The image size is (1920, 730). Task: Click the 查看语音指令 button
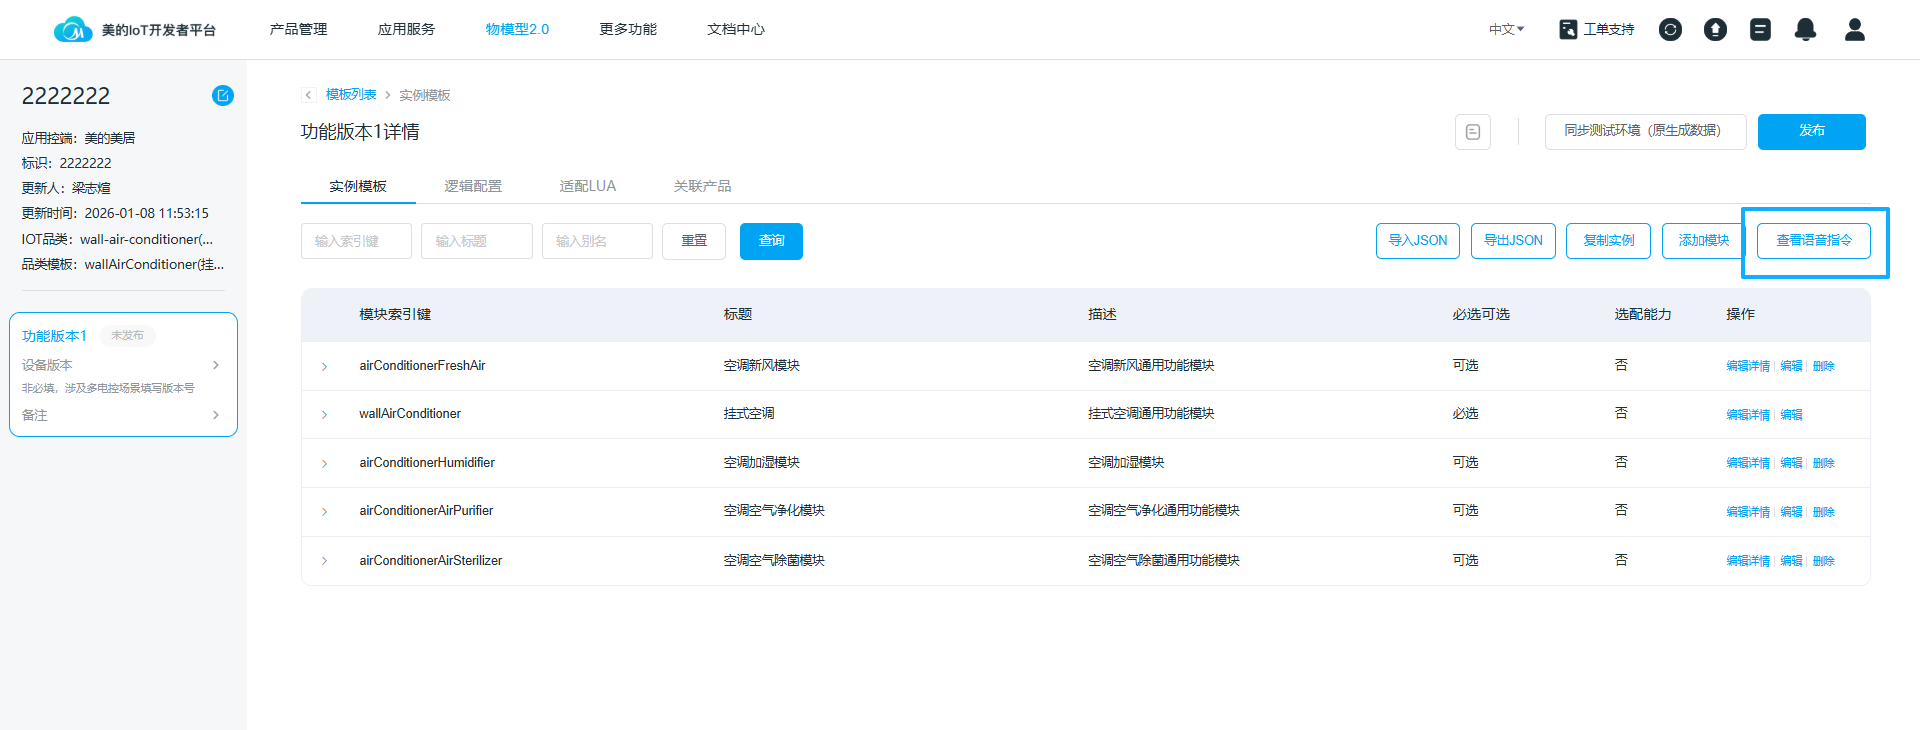click(1813, 241)
